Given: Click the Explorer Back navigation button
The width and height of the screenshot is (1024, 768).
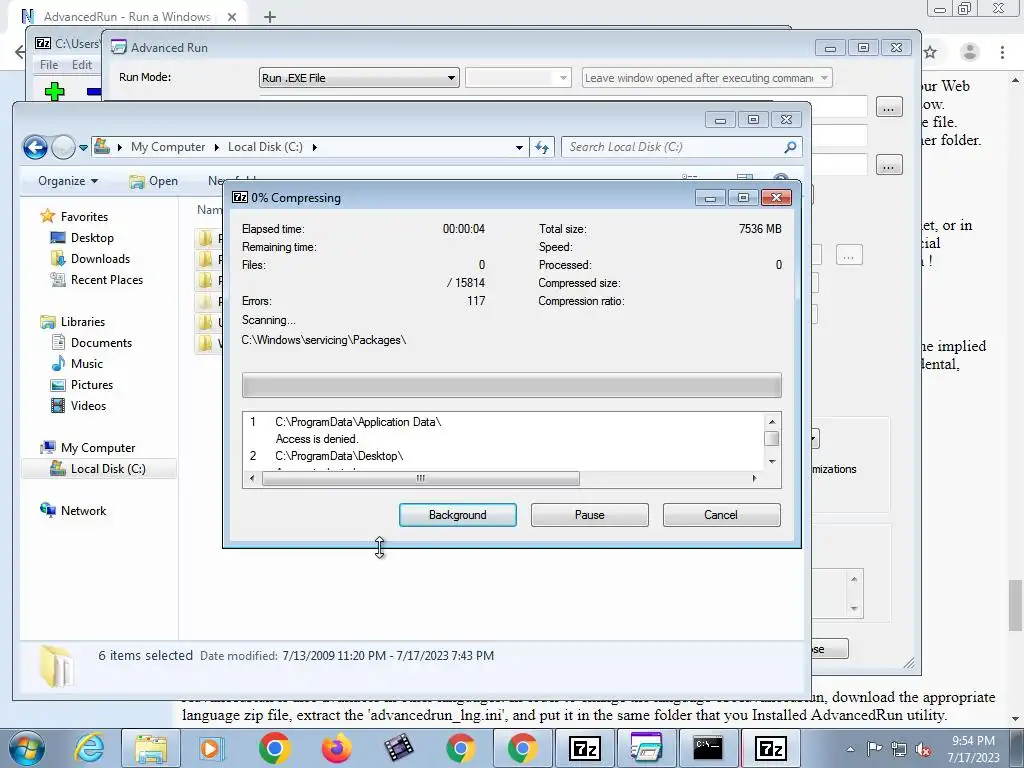Looking at the screenshot, I should pyautogui.click(x=35, y=148).
